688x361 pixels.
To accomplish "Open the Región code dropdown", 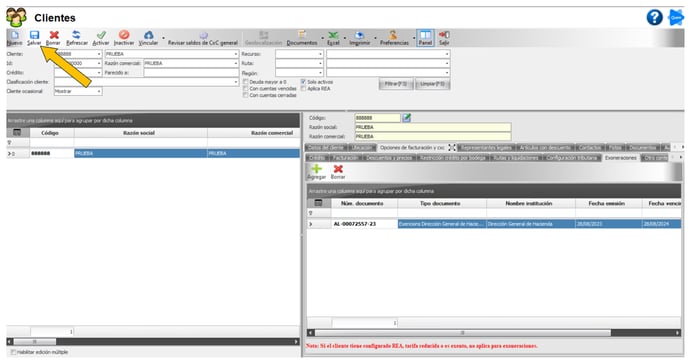I will (x=320, y=73).
